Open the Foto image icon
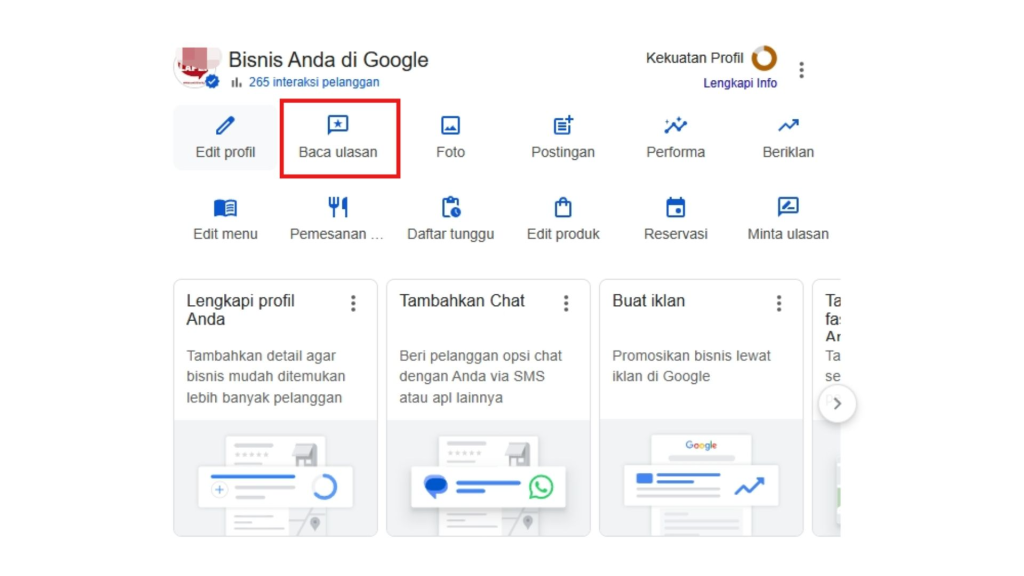Image resolution: width=1024 pixels, height=576 pixels. point(451,126)
